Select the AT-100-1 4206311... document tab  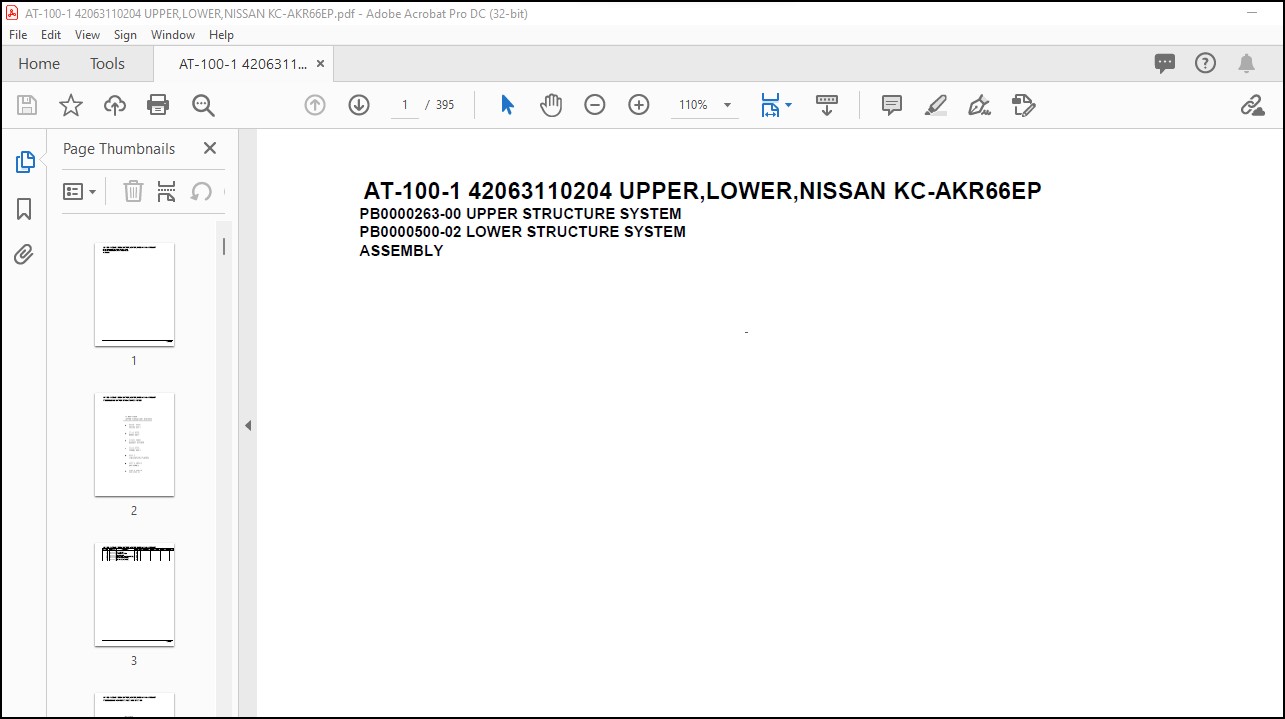tap(243, 63)
